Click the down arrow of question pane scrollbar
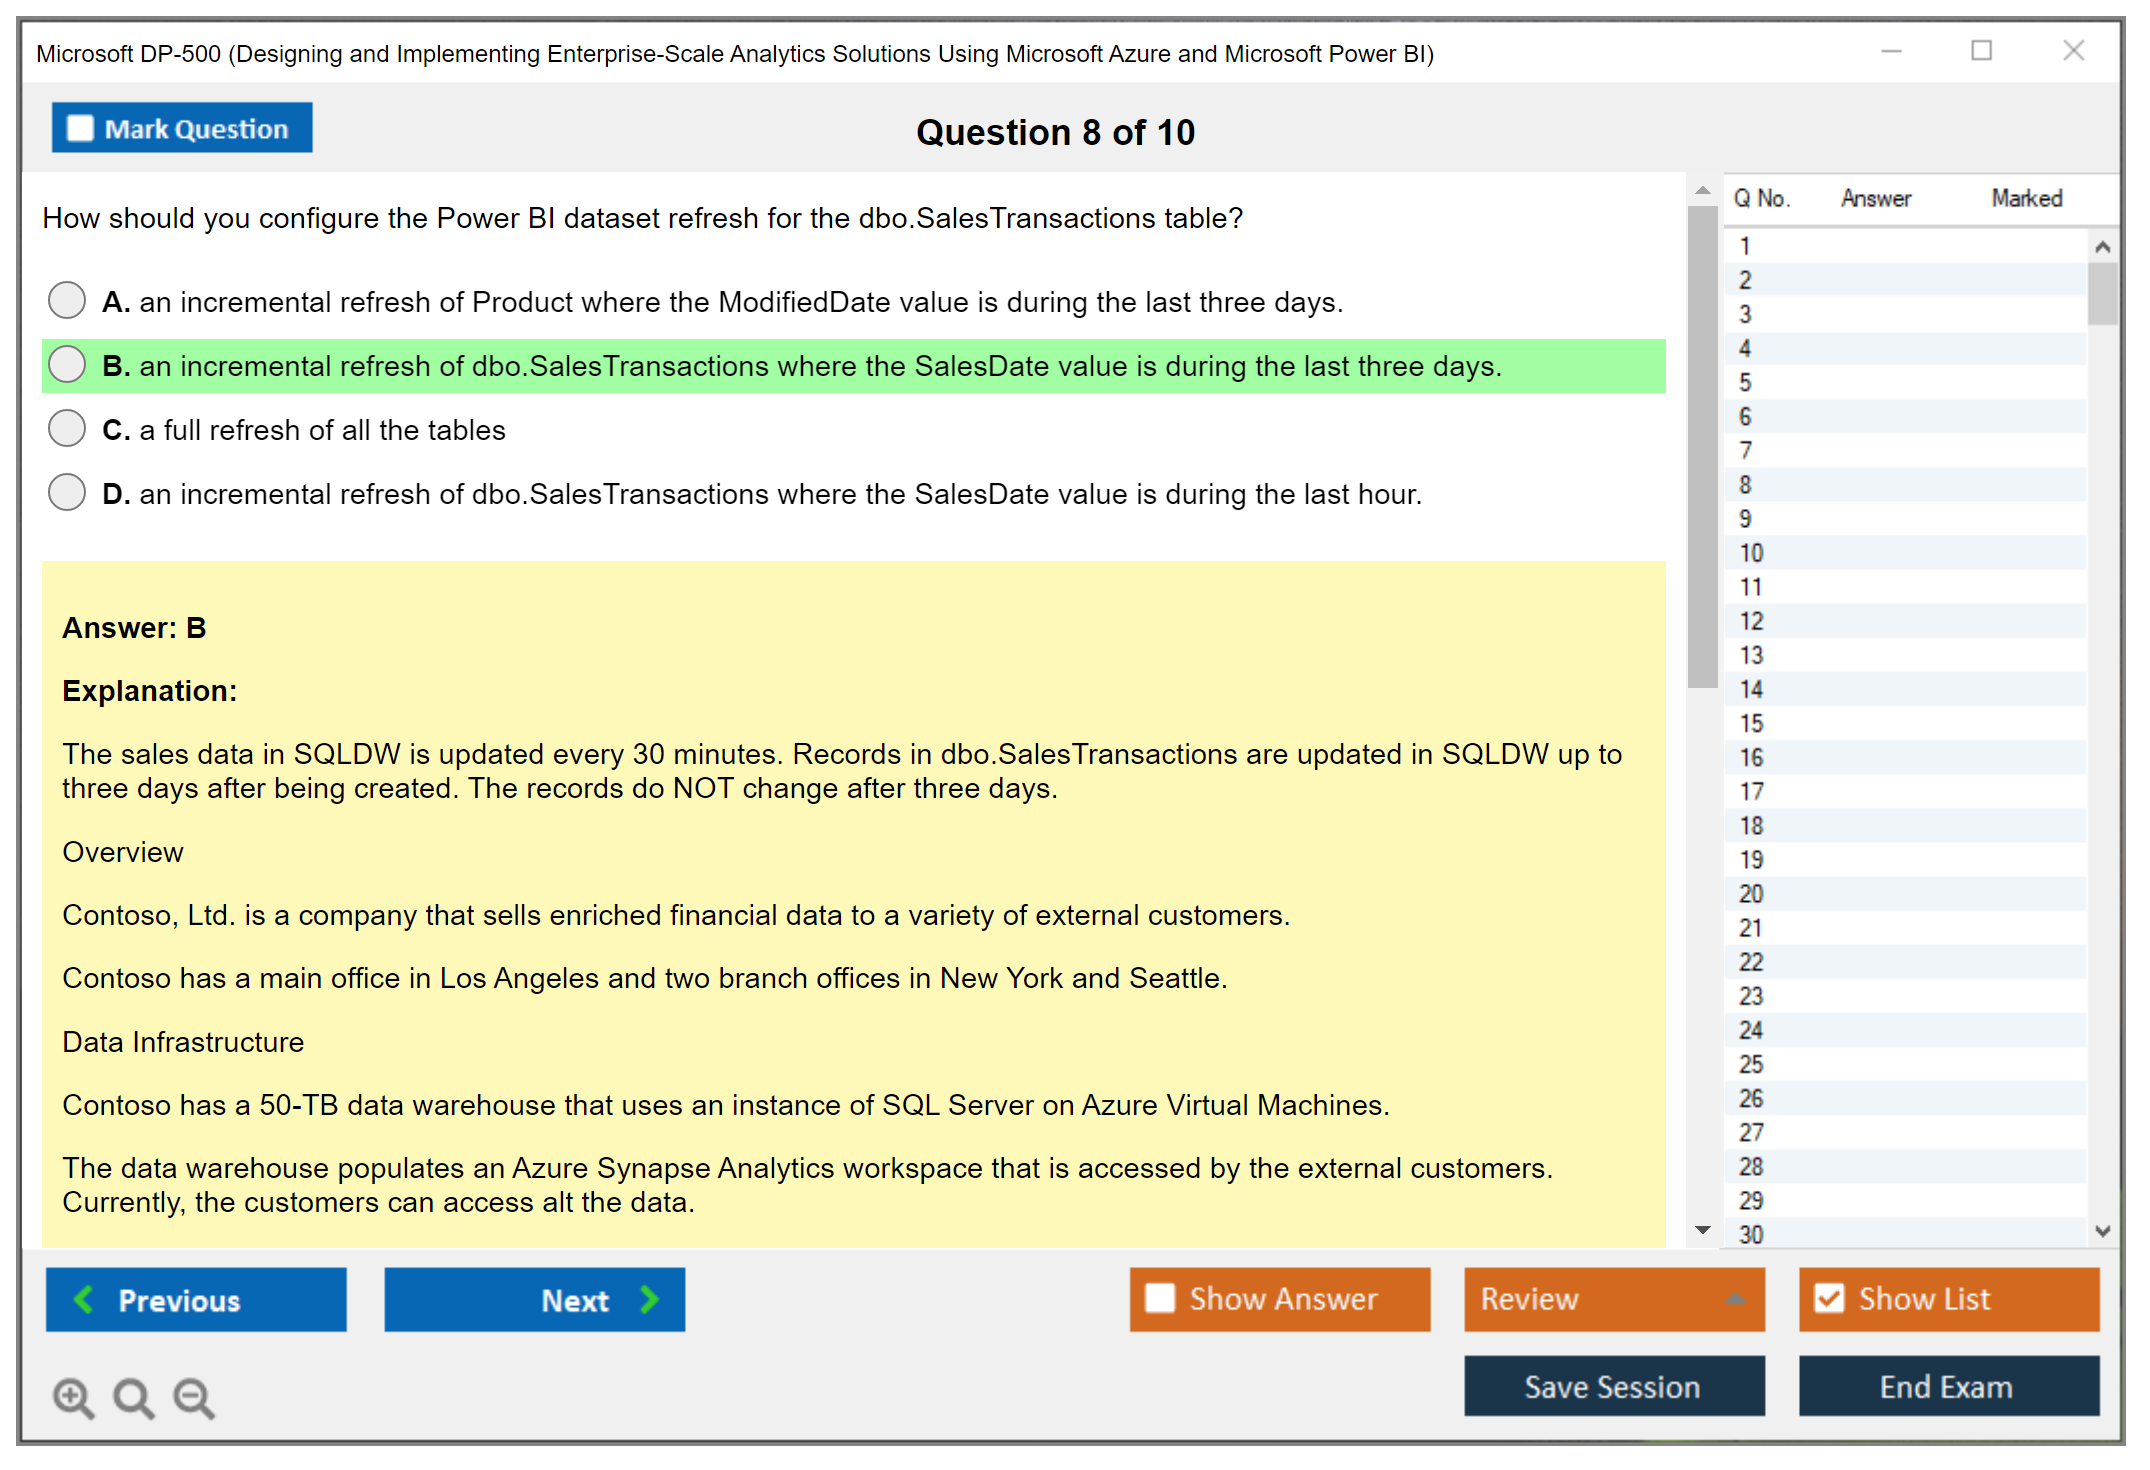Screen dimensions: 2150x1470 coord(1702,1230)
